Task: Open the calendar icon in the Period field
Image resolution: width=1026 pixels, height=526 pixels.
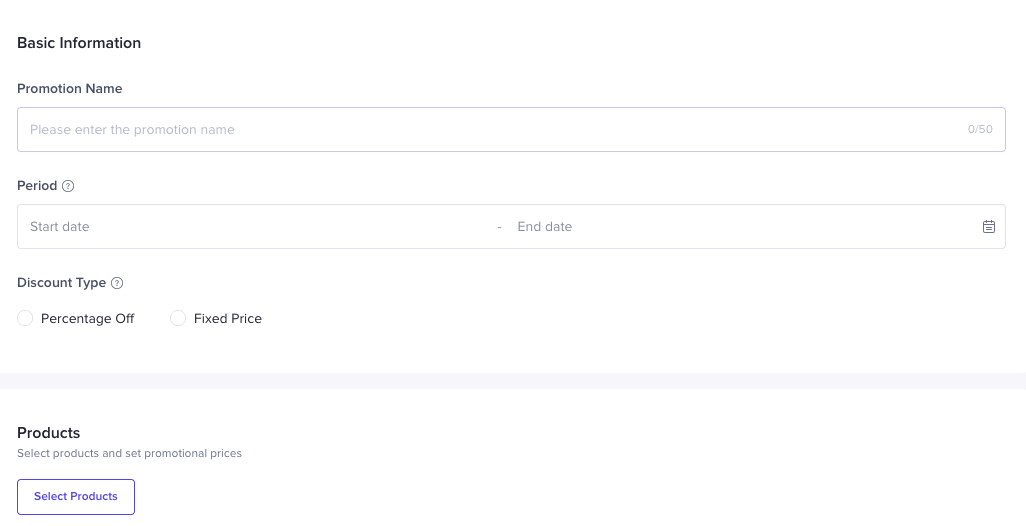Action: 988,227
